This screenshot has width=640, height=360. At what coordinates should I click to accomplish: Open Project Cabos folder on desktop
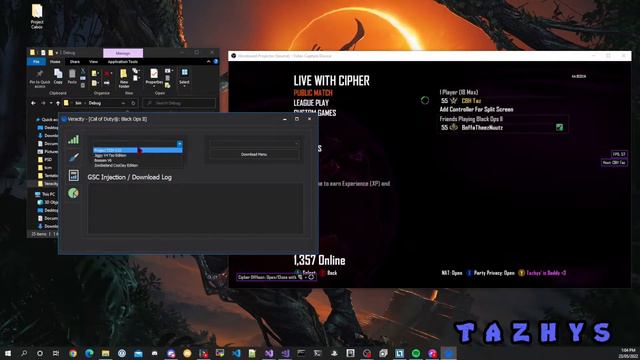[x=37, y=16]
